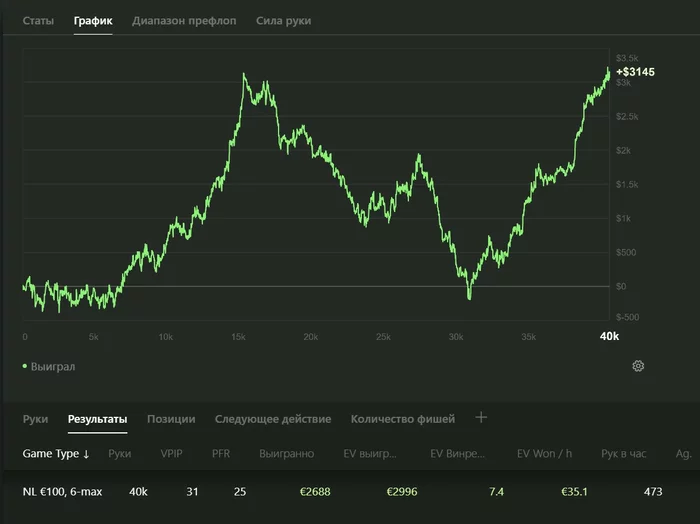Sort by Рук в час column header
The height and width of the screenshot is (524, 700).
coord(624,454)
